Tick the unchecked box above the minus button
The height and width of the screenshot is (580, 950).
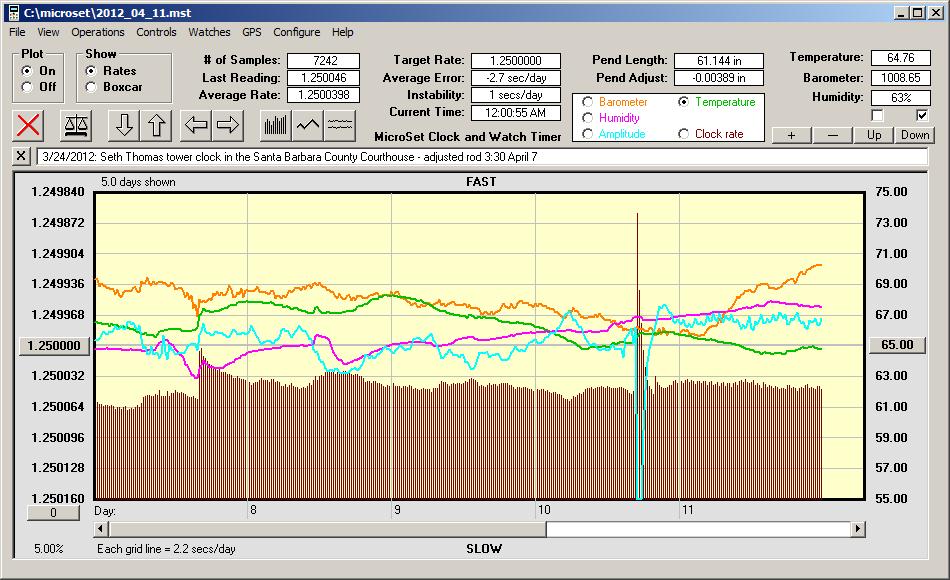[877, 115]
